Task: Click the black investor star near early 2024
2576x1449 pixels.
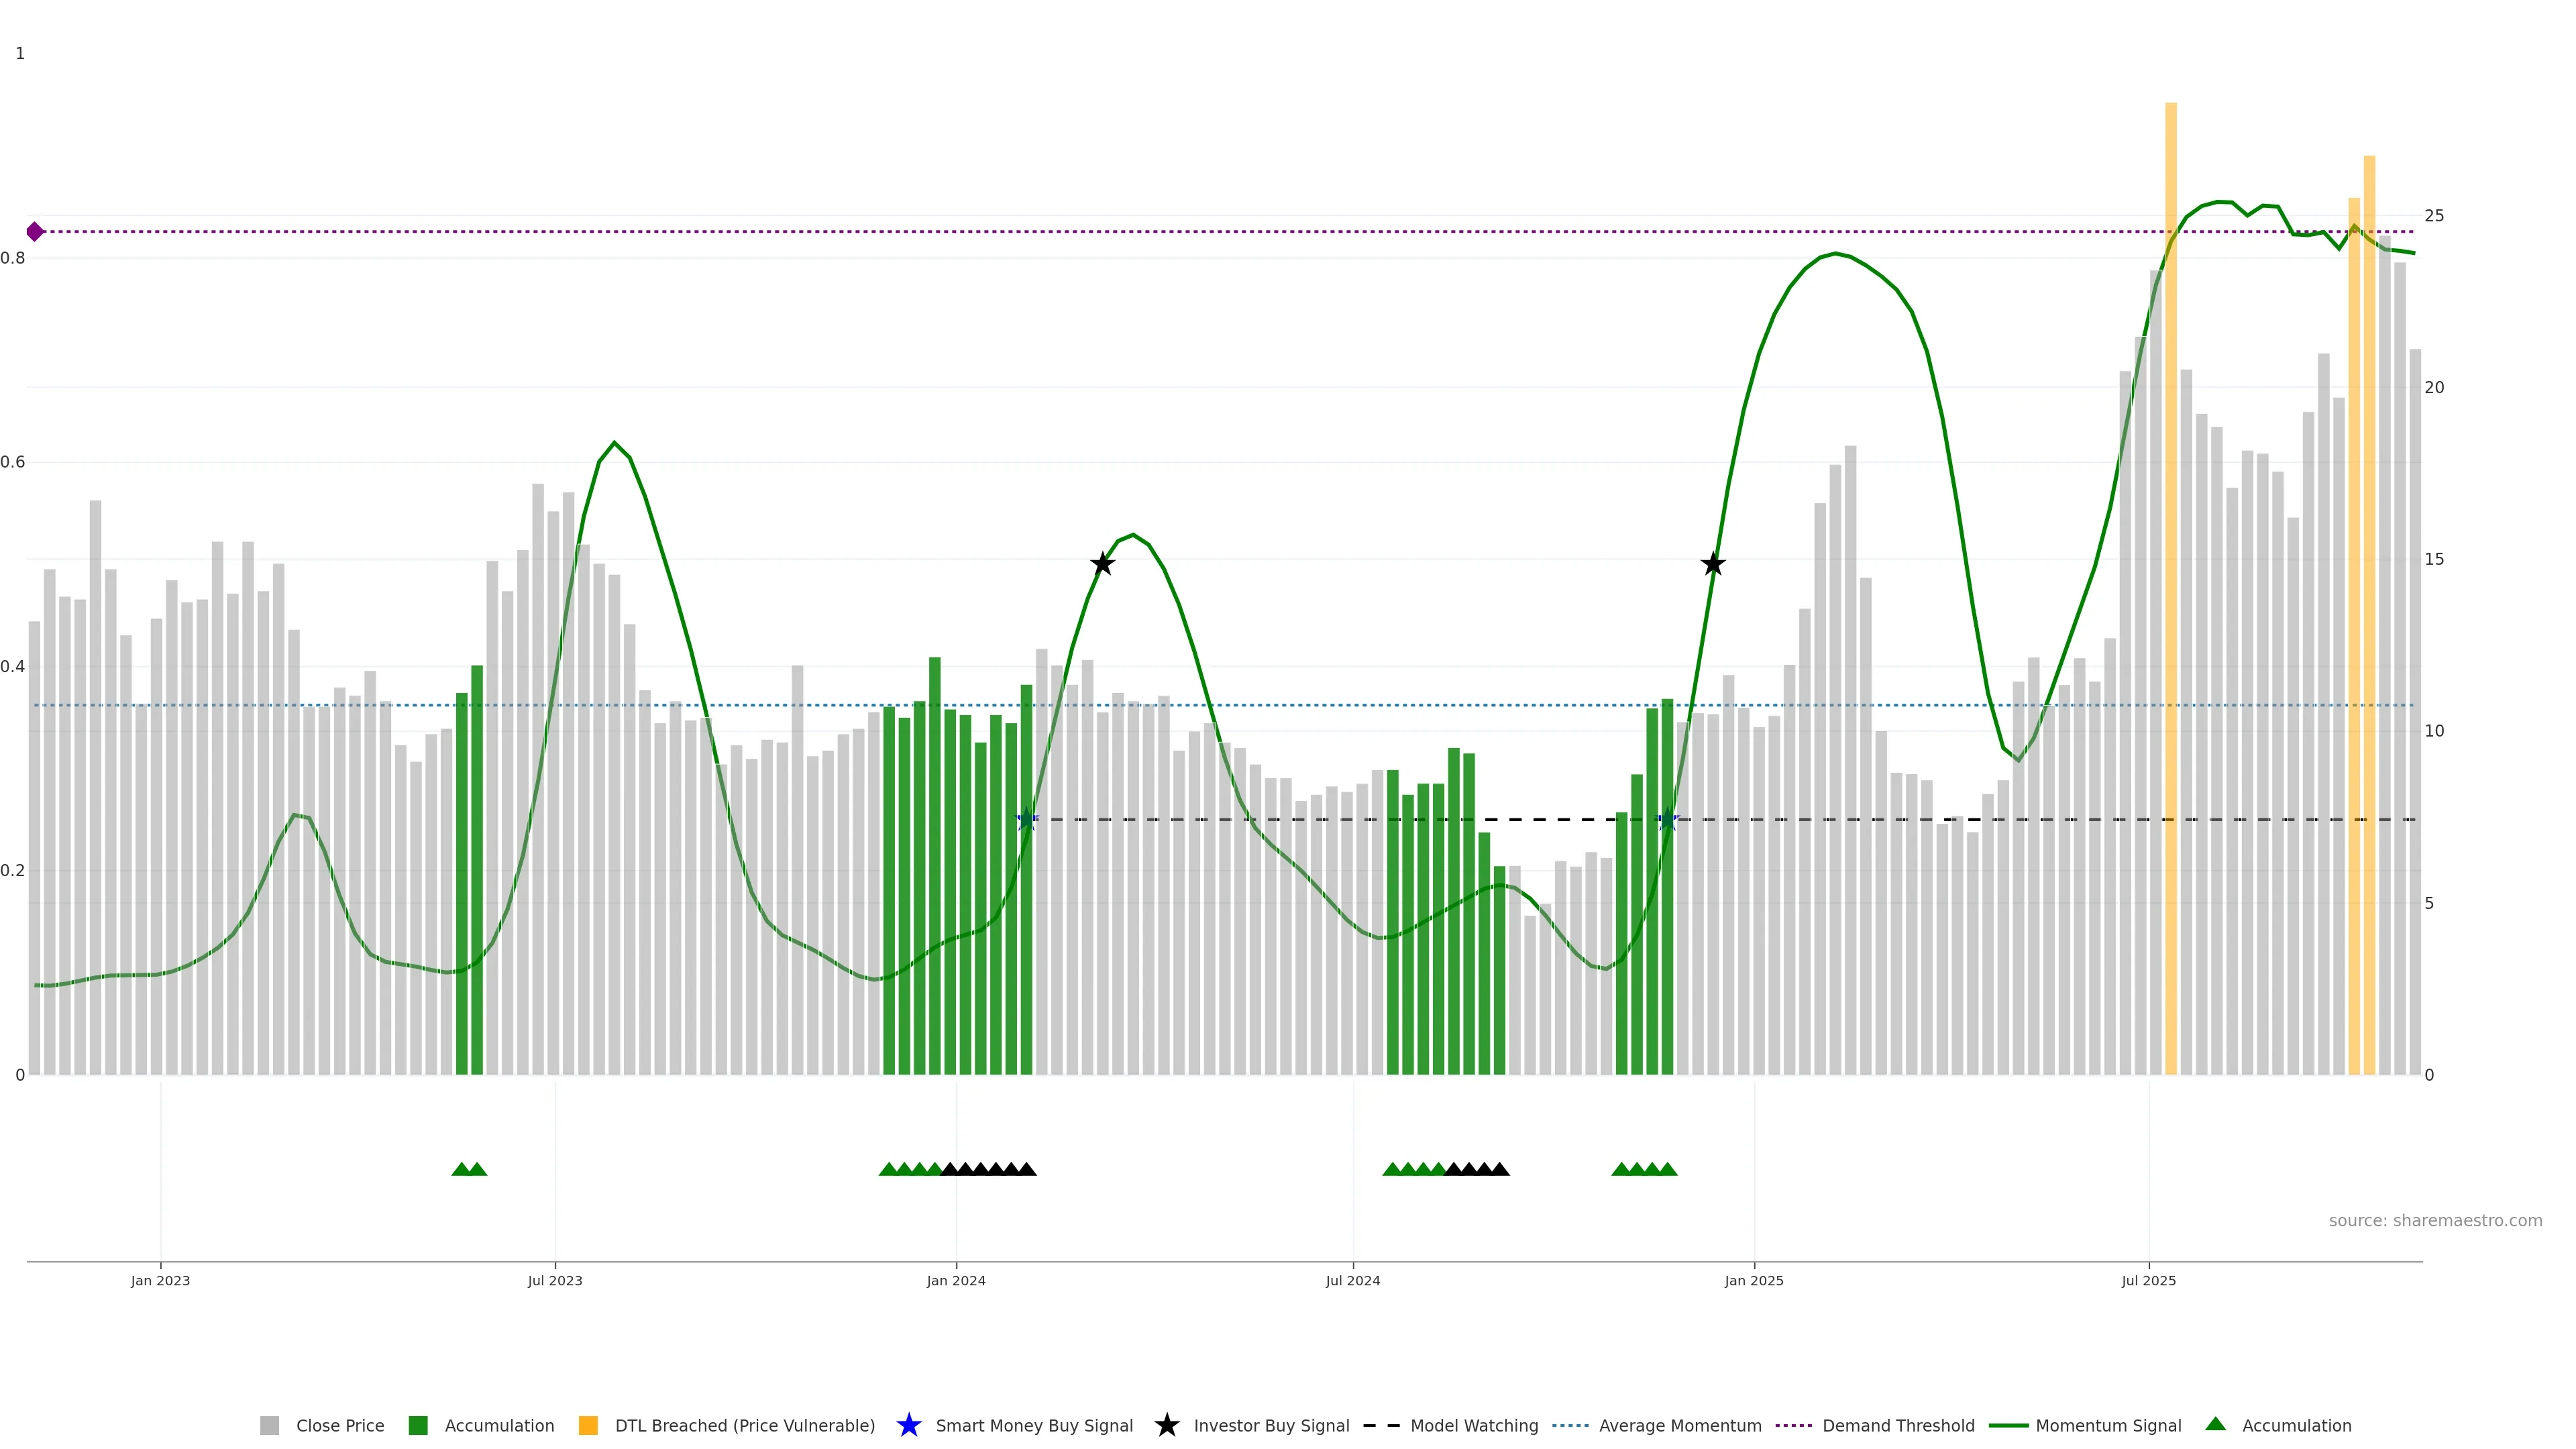Action: [x=1102, y=564]
